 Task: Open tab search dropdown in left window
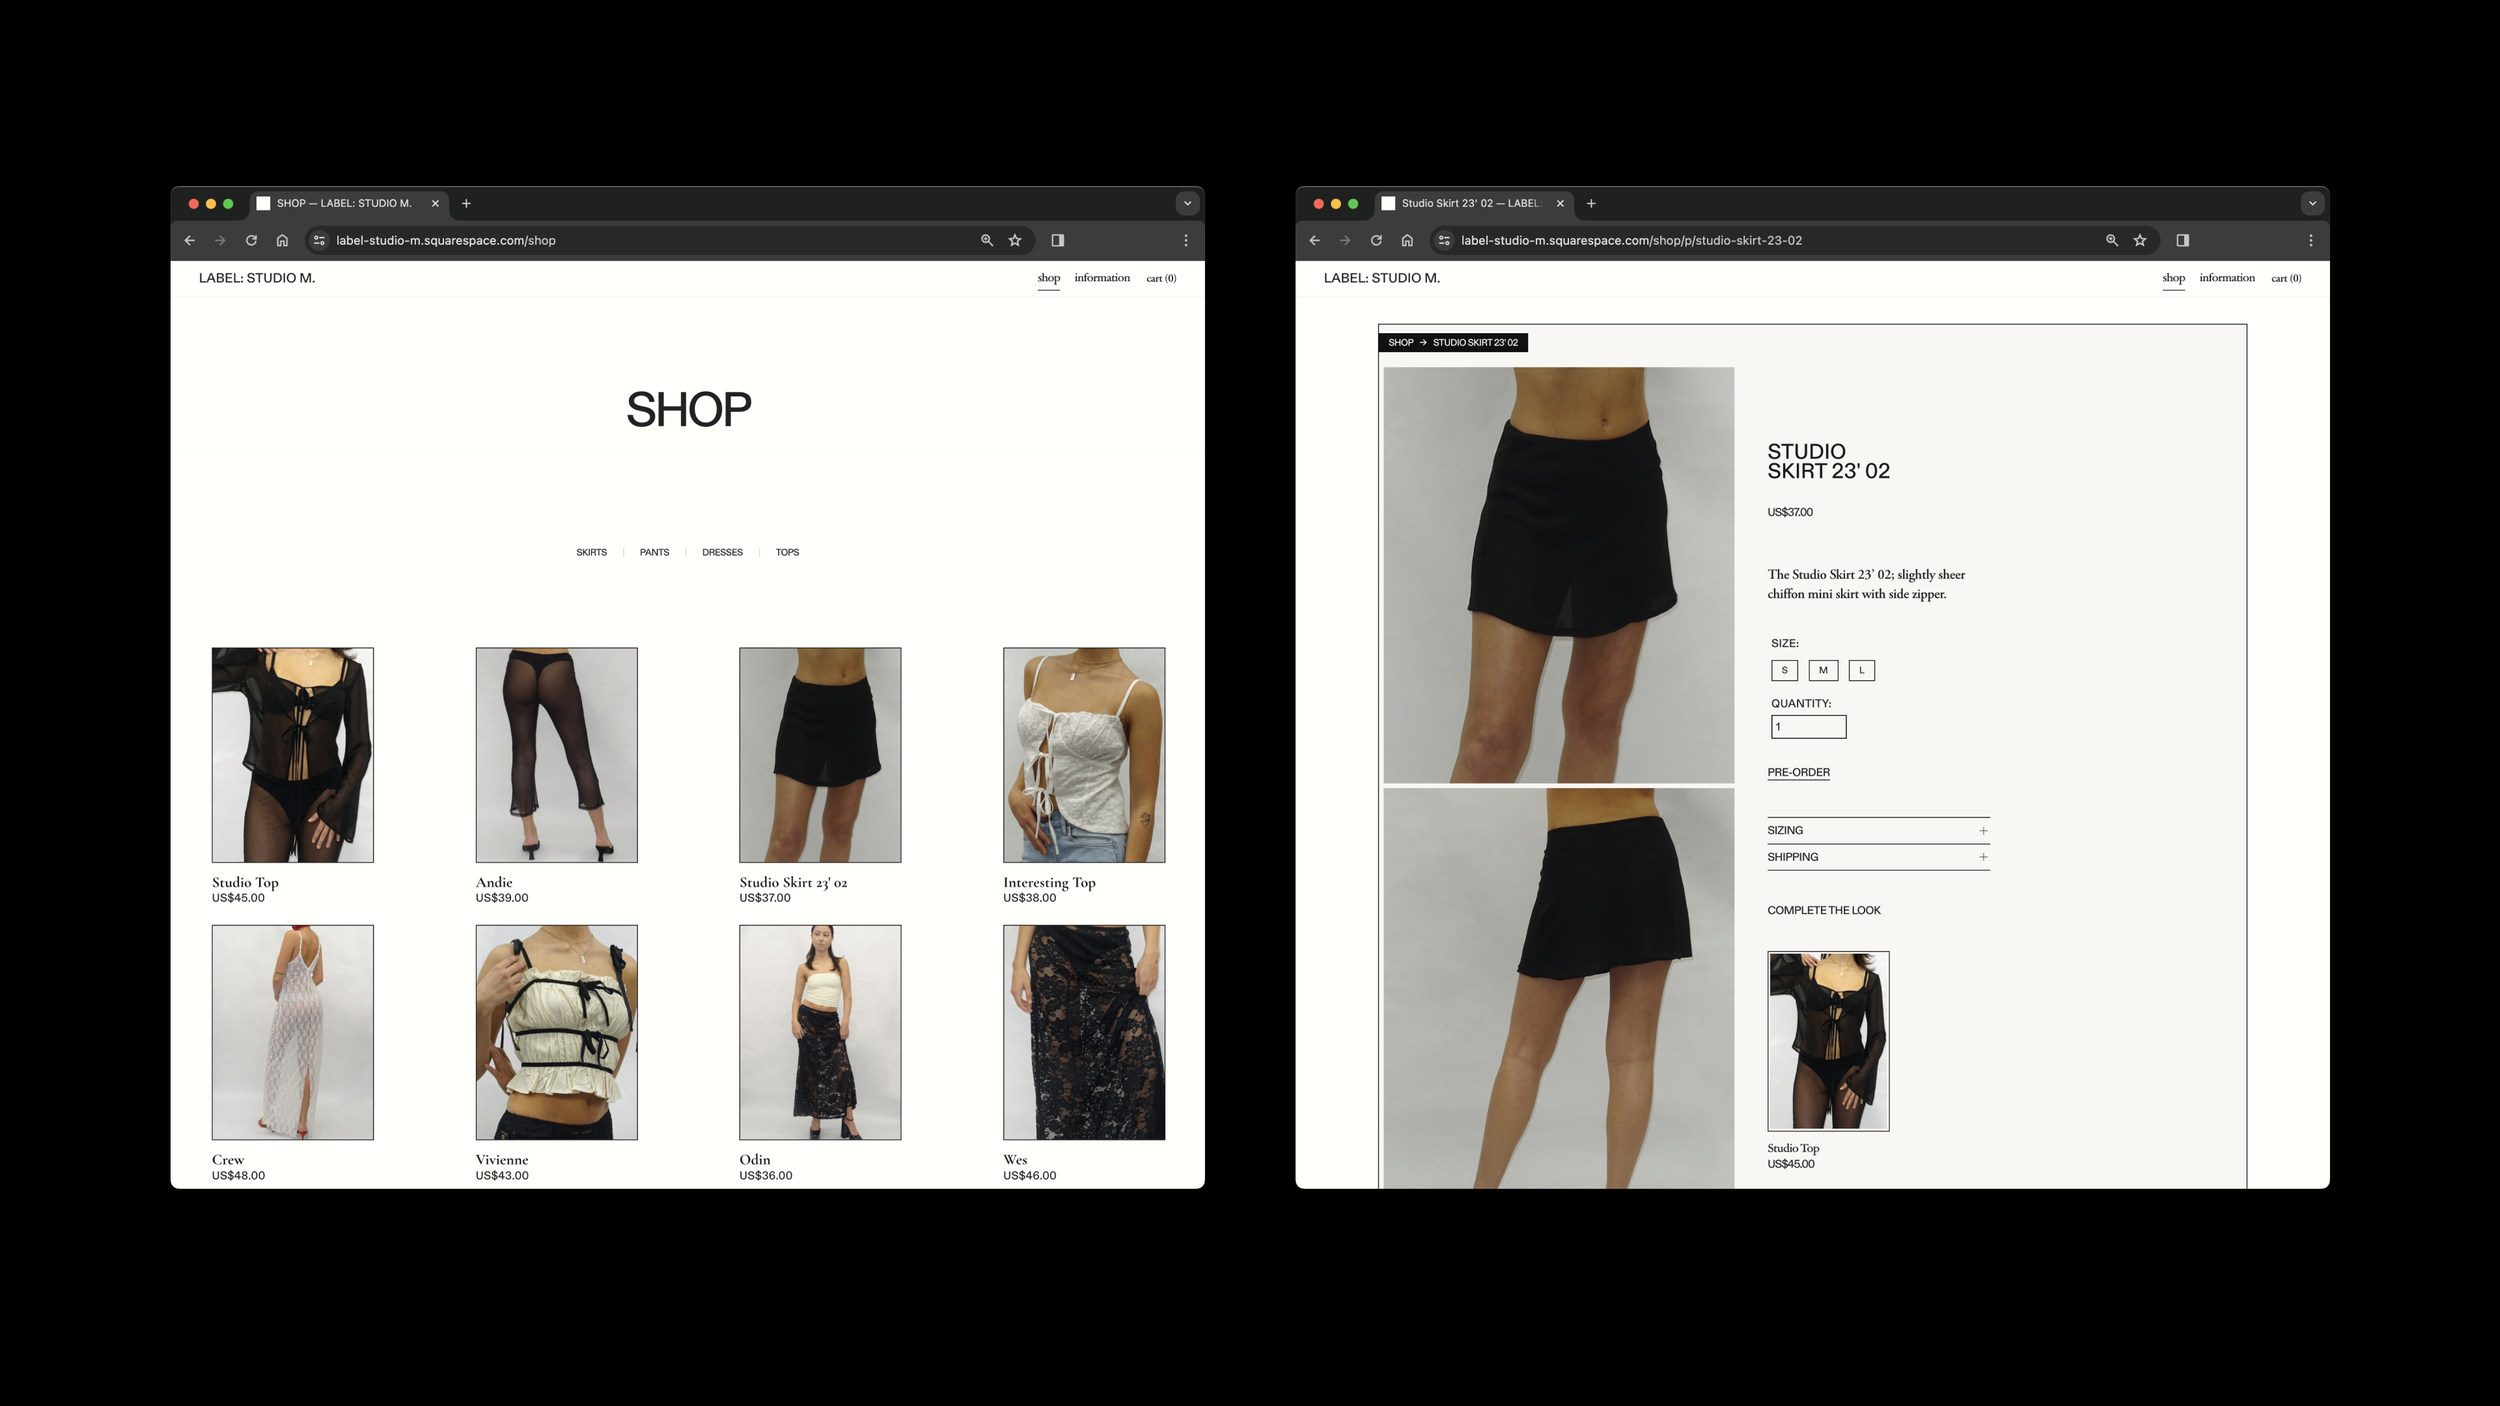coord(1187,203)
